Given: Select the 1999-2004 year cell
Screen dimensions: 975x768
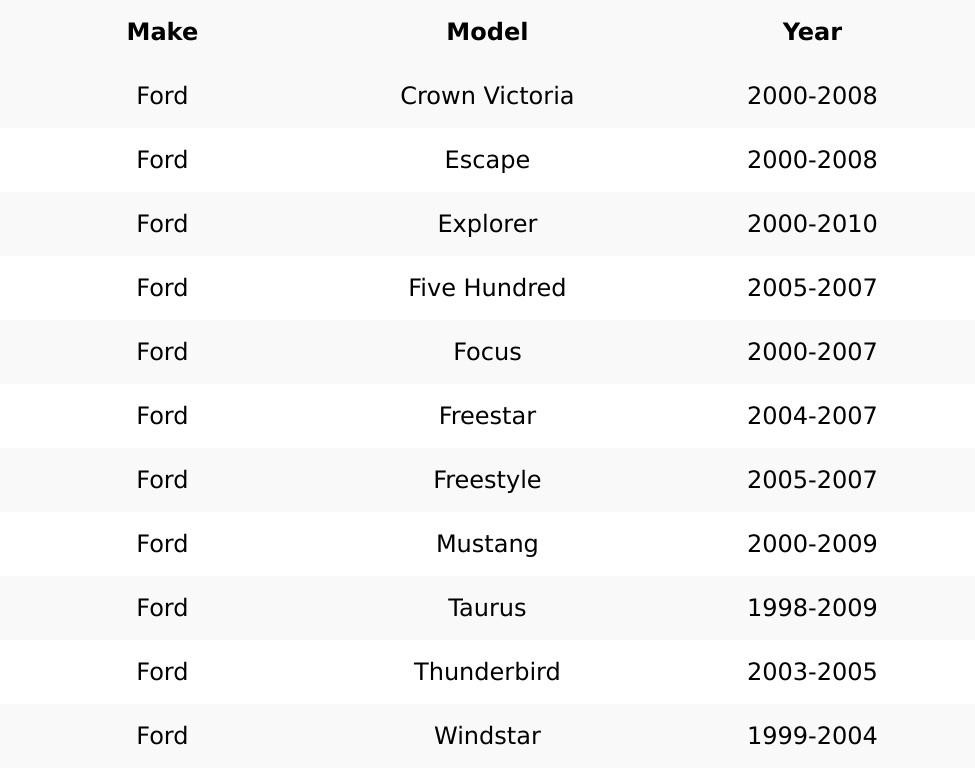Looking at the screenshot, I should [812, 736].
